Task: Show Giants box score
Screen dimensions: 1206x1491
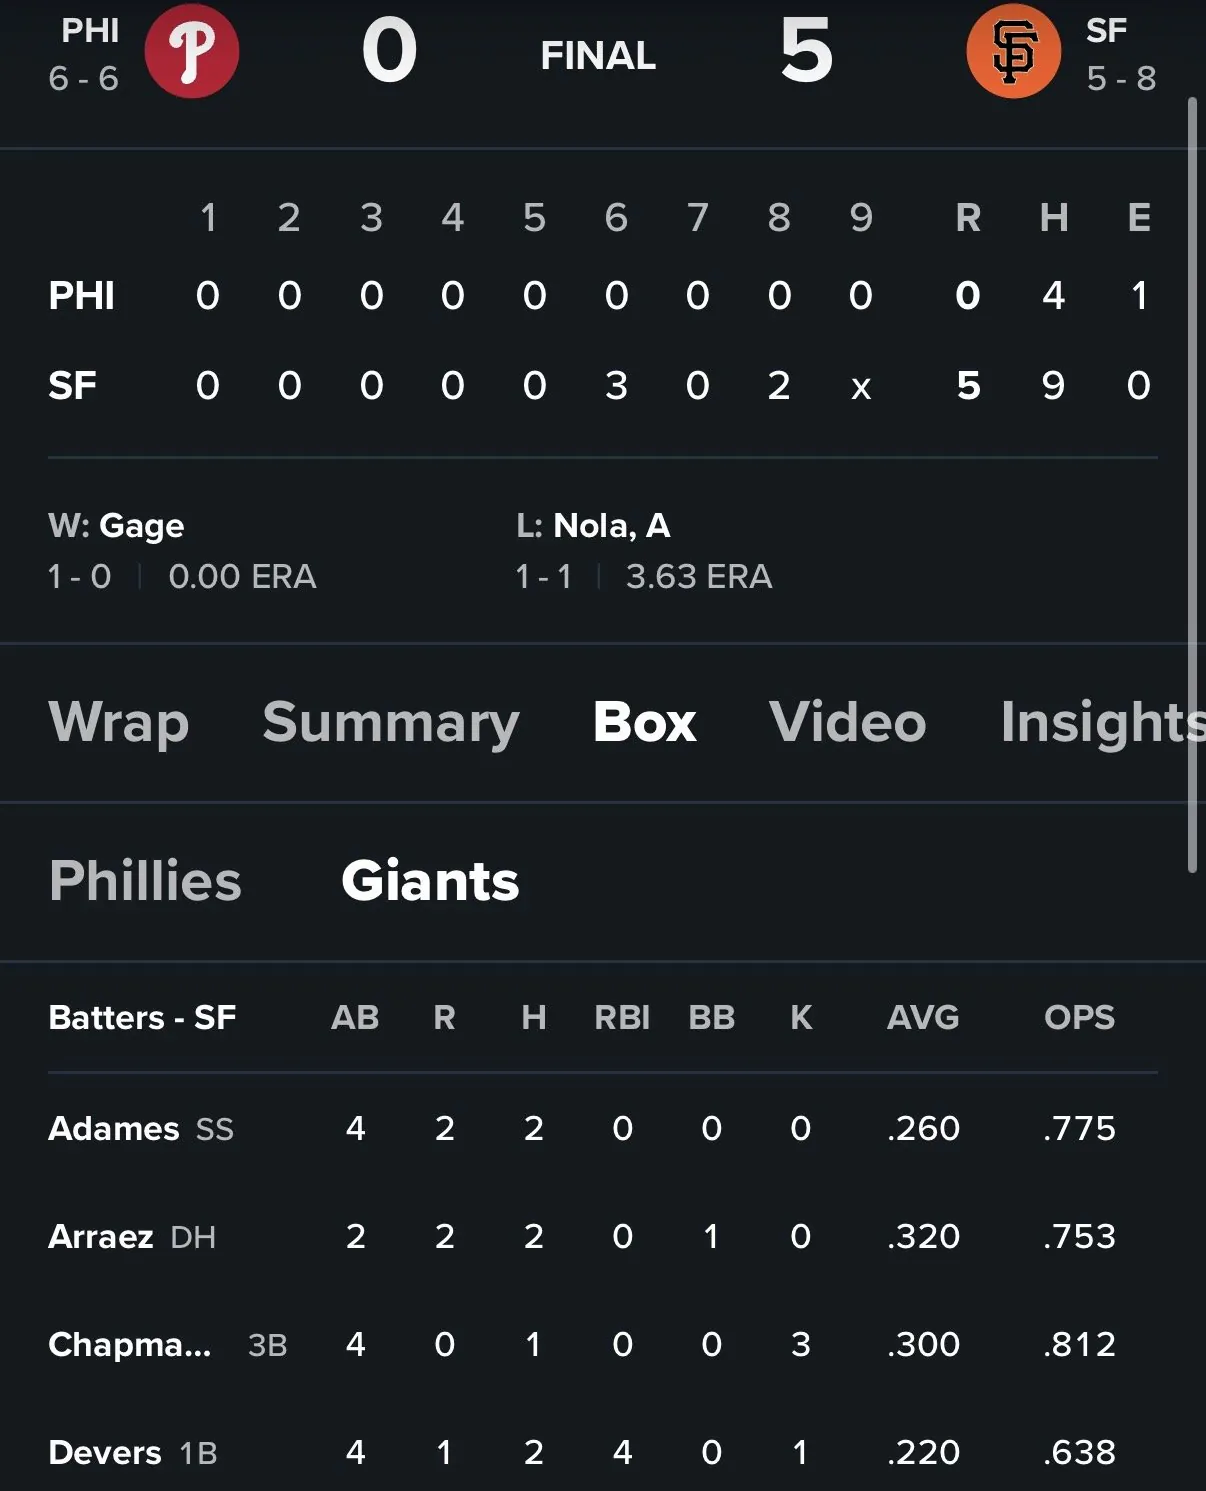Action: pyautogui.click(x=430, y=881)
